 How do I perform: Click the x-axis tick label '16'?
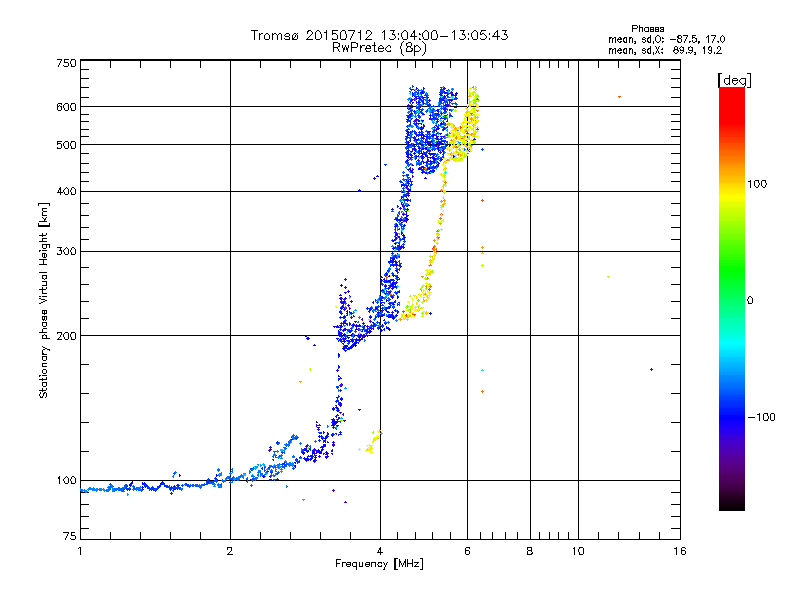pyautogui.click(x=680, y=551)
